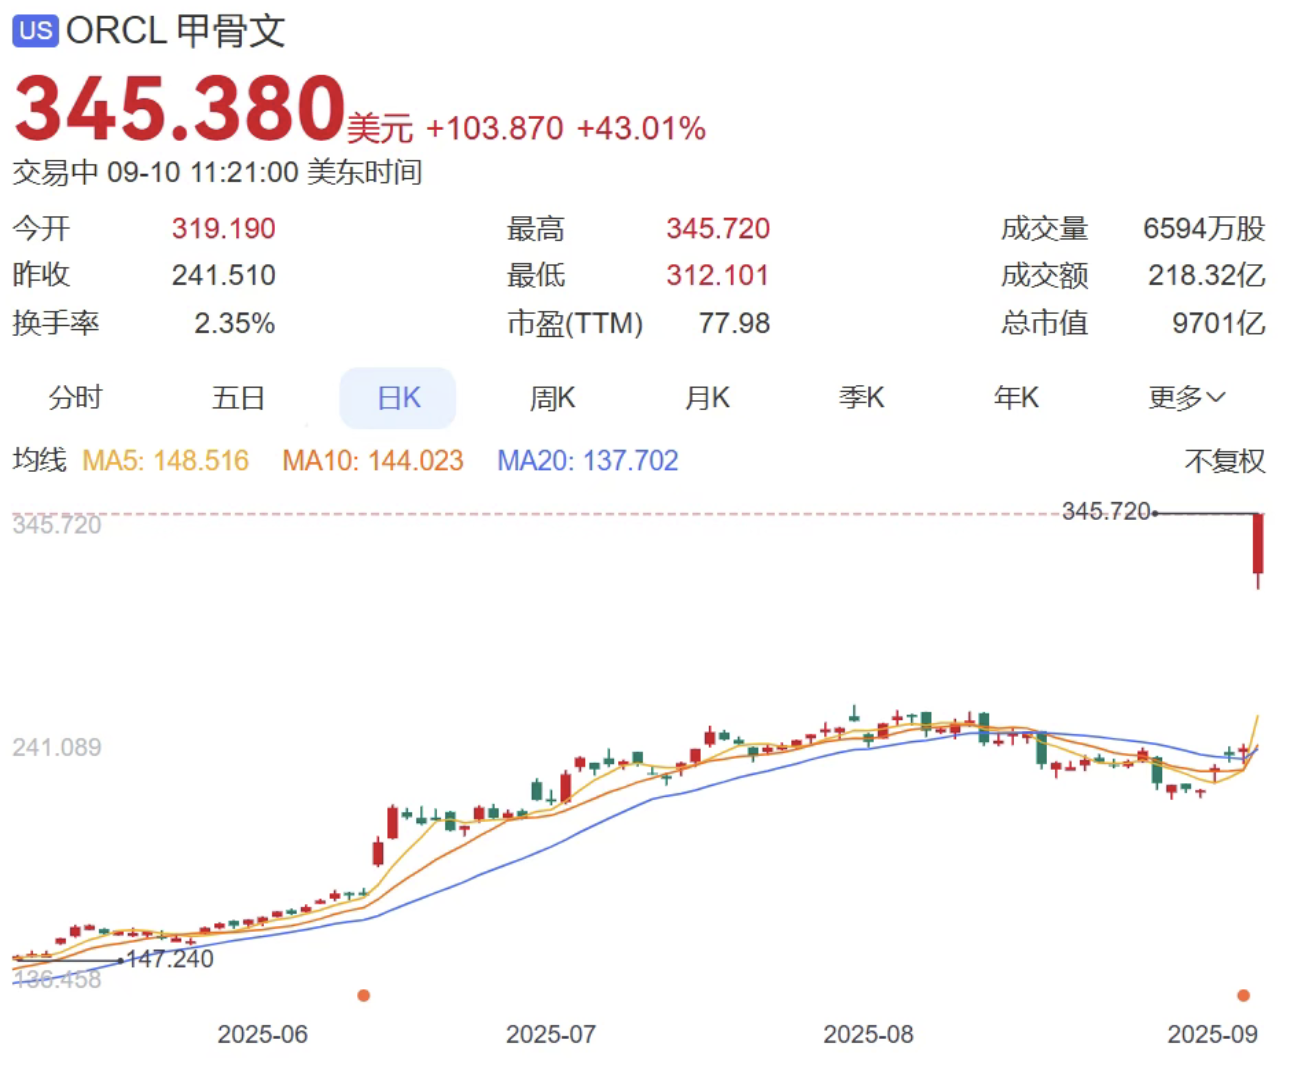Click the current price 345.380
The width and height of the screenshot is (1298, 1084).
tap(180, 108)
